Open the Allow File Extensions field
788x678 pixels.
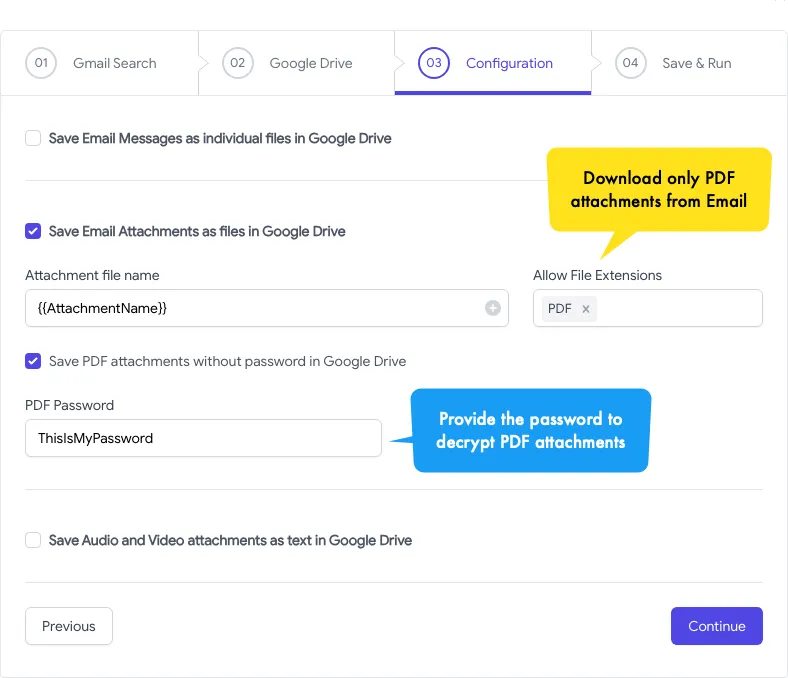(680, 309)
